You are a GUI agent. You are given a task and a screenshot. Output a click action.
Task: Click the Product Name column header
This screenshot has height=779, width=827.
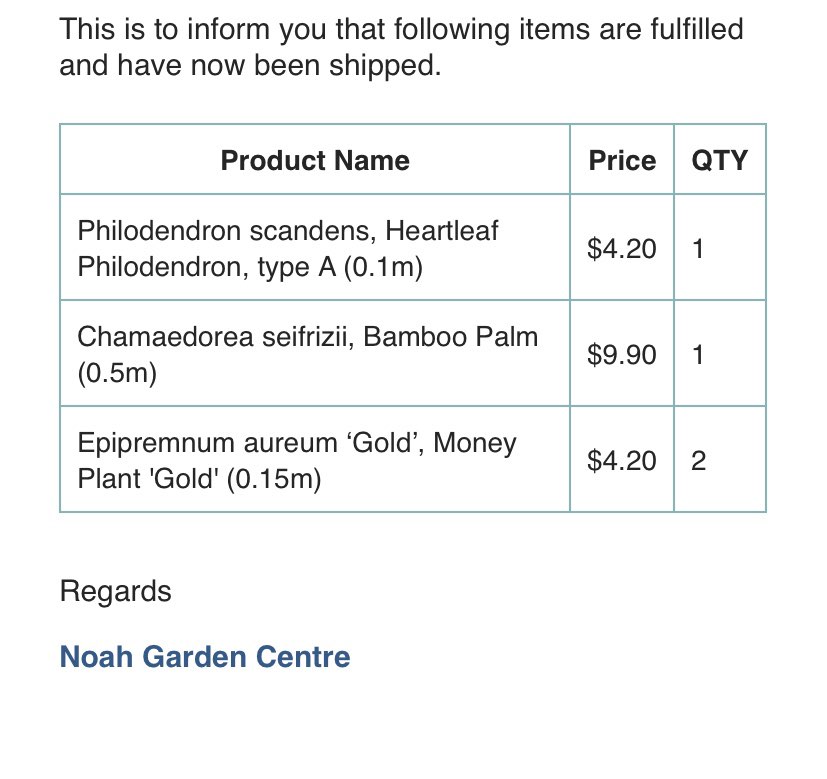coord(315,160)
